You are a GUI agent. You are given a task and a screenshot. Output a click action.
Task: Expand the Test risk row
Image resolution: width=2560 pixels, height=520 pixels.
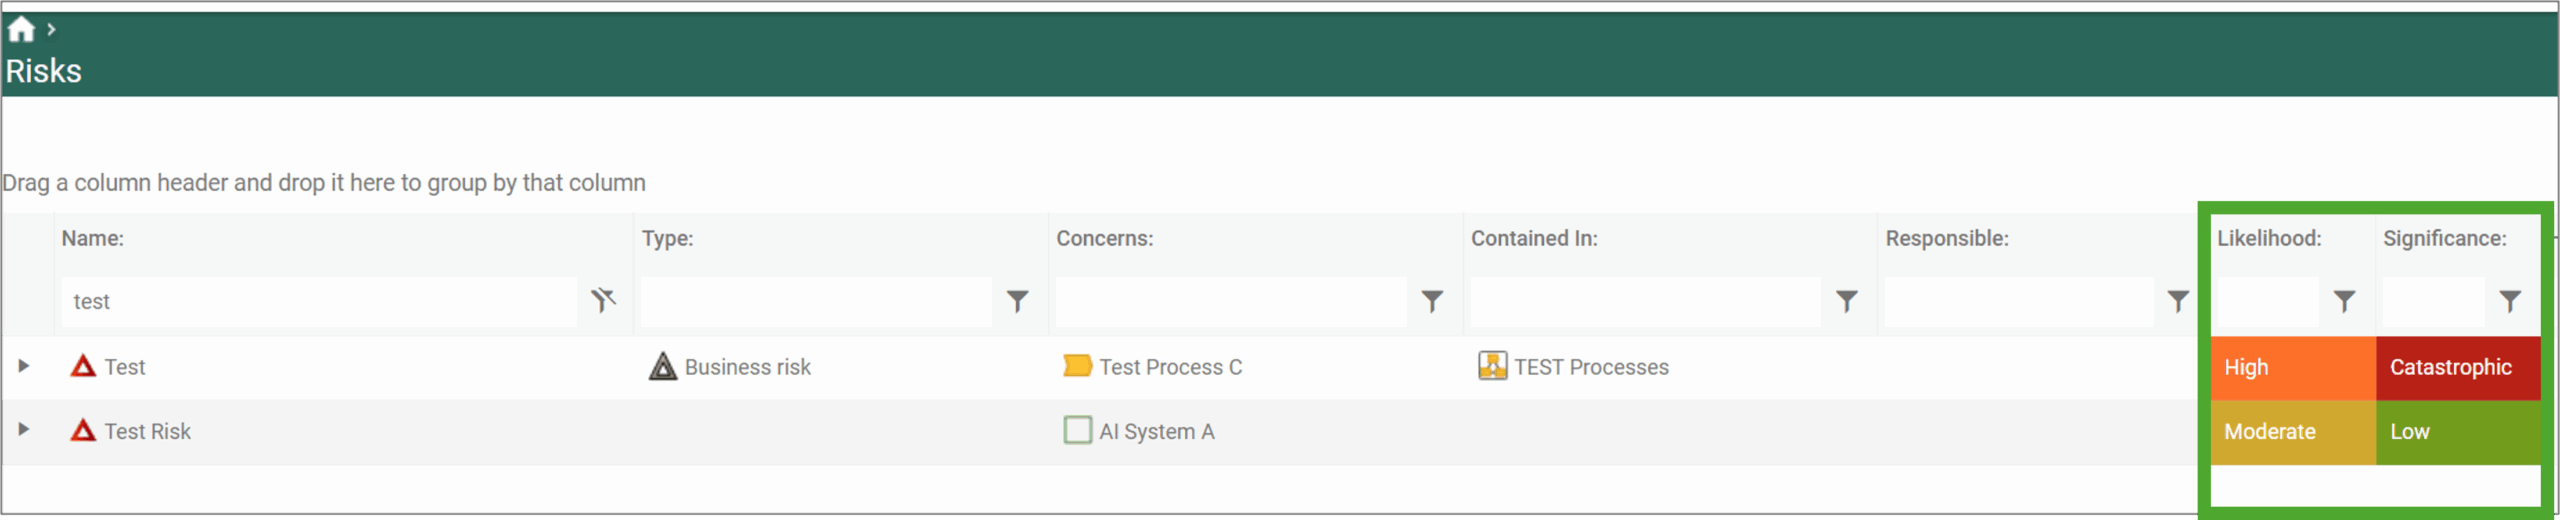point(24,366)
